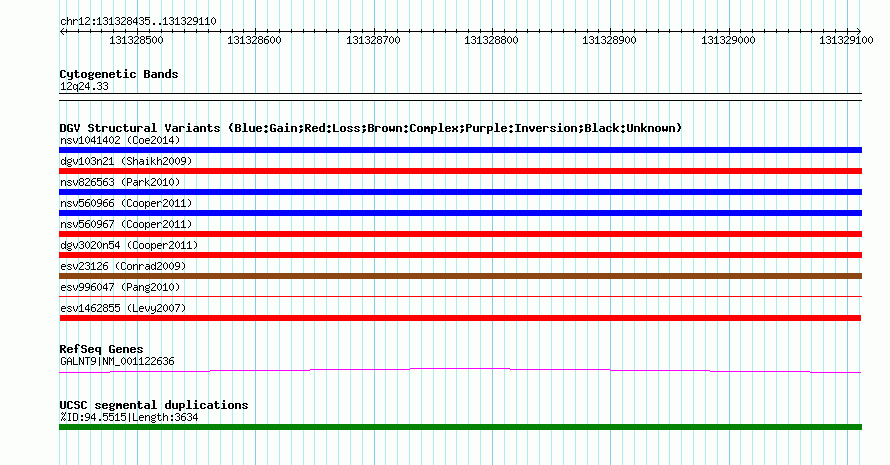The height and width of the screenshot is (465, 890).
Task: Open the esv23126 (Conrad2009) label
Action: pos(123,266)
